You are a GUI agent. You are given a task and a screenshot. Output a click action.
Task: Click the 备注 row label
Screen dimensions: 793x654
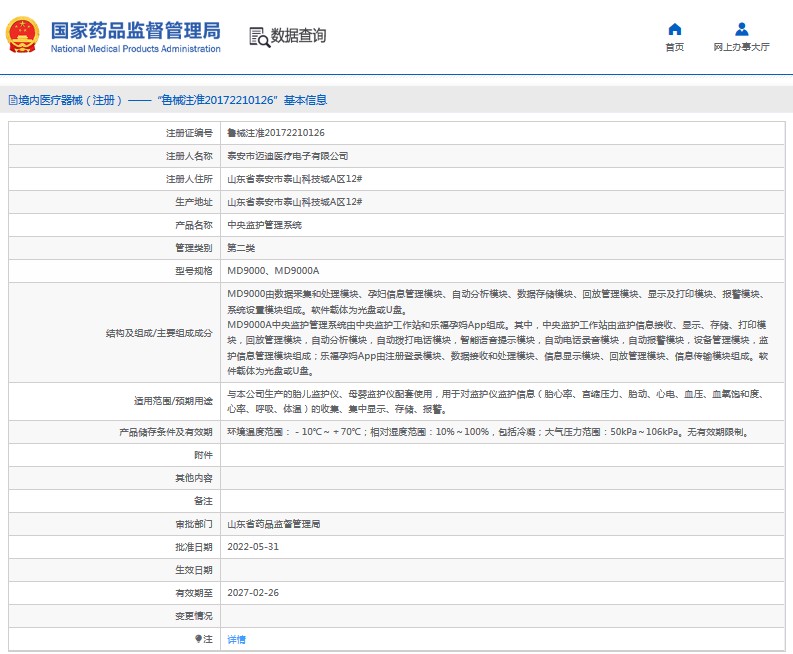tap(203, 501)
